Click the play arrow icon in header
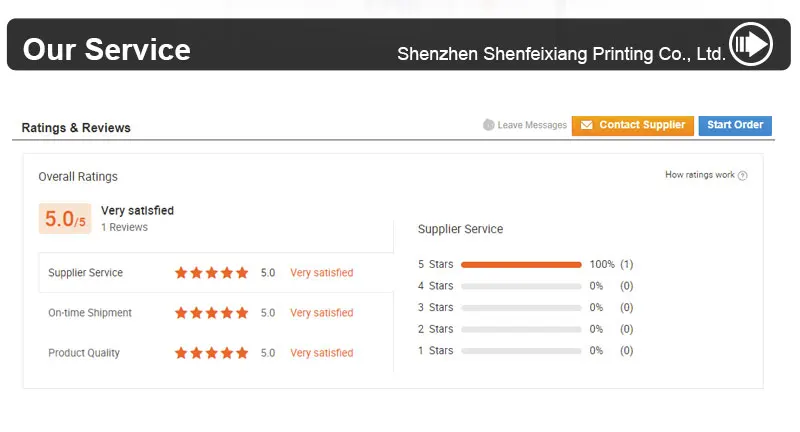The image size is (800, 432). pyautogui.click(x=750, y=44)
